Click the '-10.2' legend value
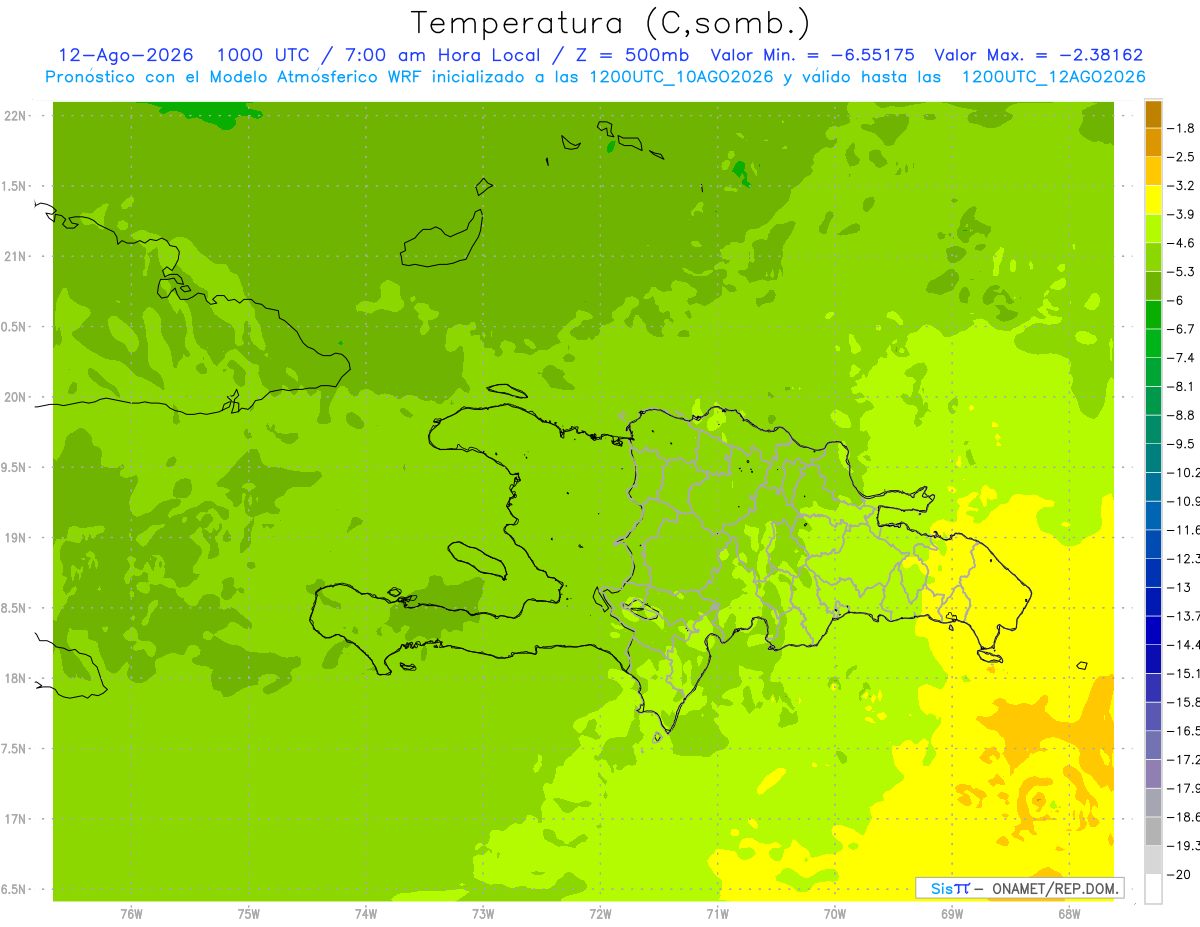 click(1183, 472)
